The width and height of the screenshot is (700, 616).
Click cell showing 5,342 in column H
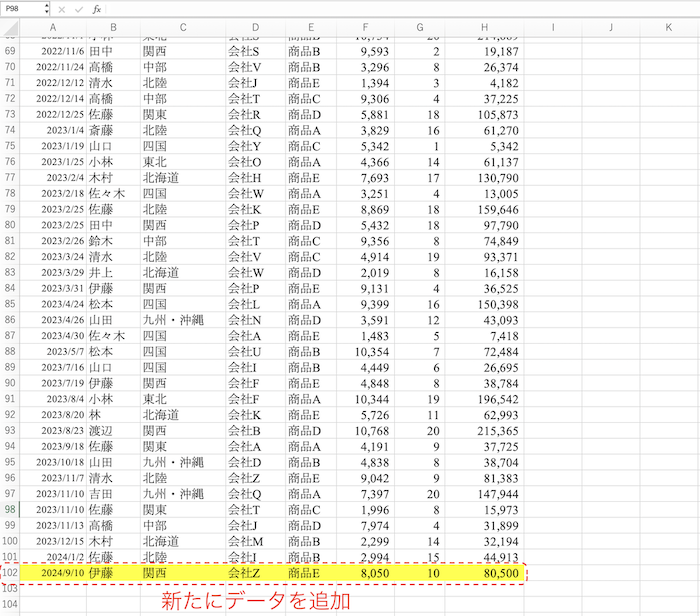pos(484,146)
